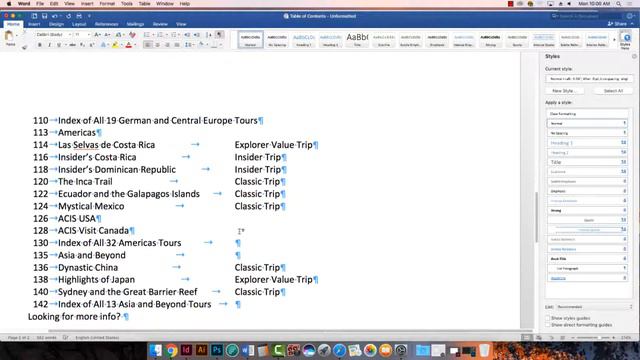Image resolution: width=640 pixels, height=360 pixels.
Task: Open the Format menu in menu bar
Action: [x=107, y=4]
